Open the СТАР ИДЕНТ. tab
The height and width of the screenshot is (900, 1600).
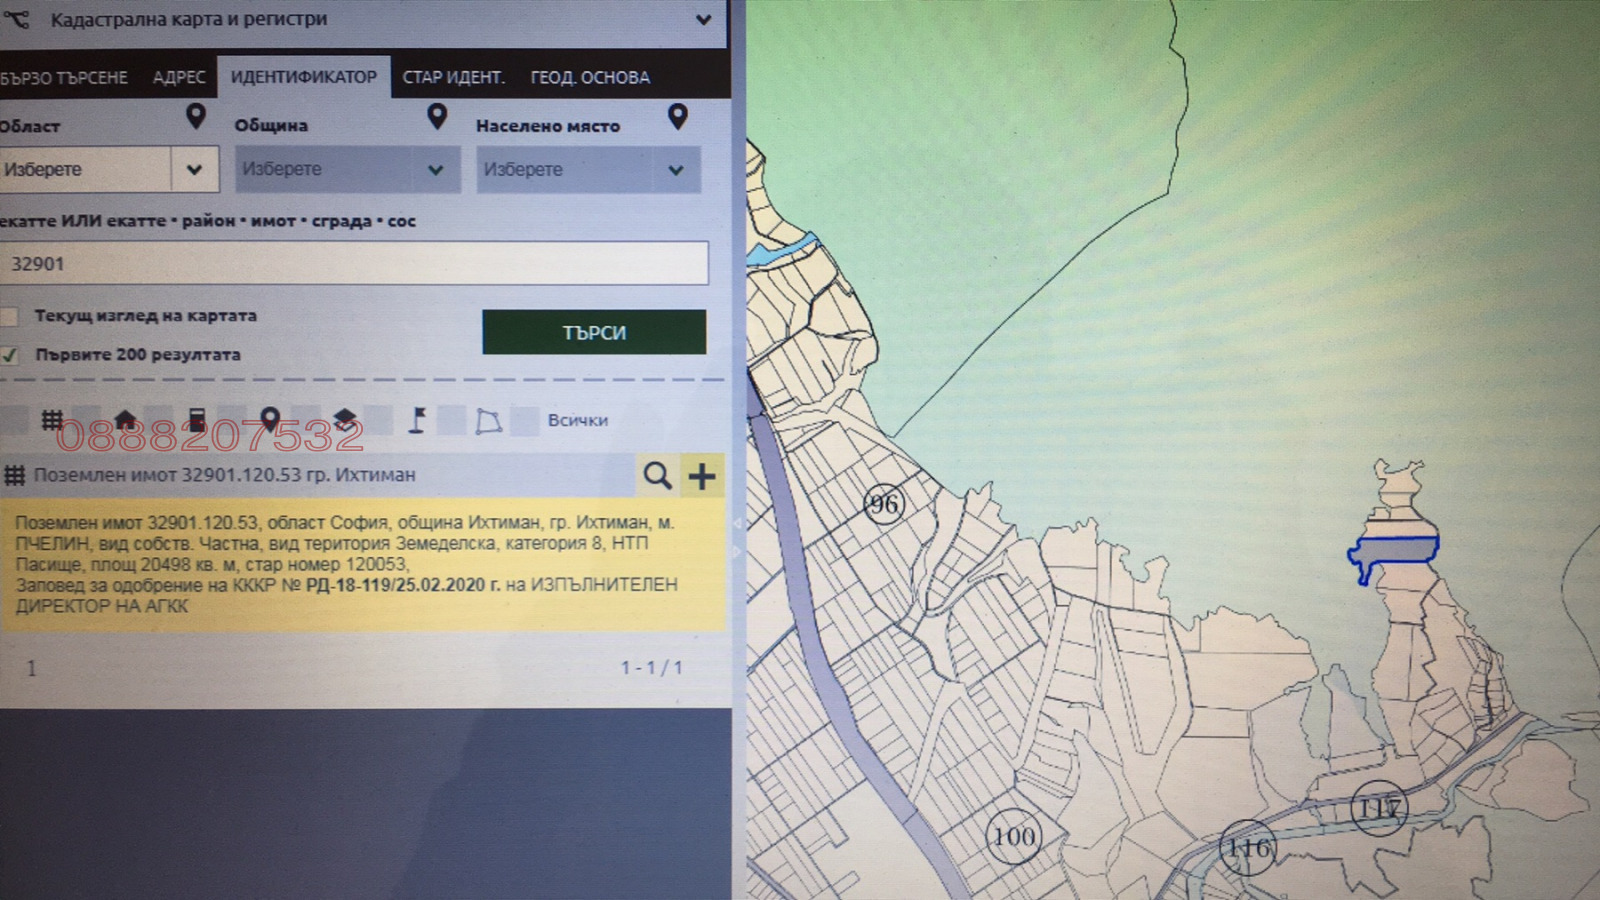point(453,78)
